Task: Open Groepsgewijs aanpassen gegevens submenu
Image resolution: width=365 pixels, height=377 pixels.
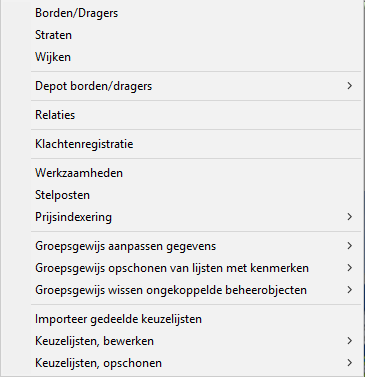Action: [x=182, y=246]
